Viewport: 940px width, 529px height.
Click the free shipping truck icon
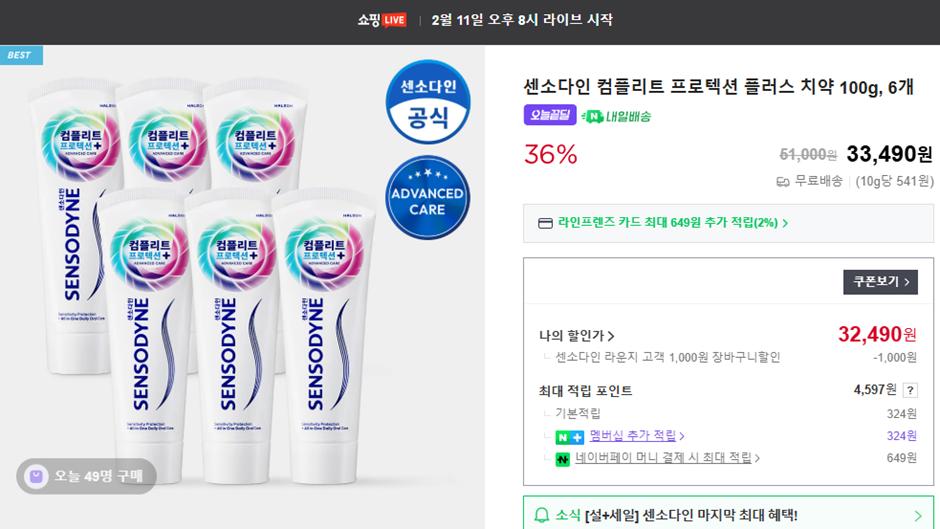coord(782,181)
